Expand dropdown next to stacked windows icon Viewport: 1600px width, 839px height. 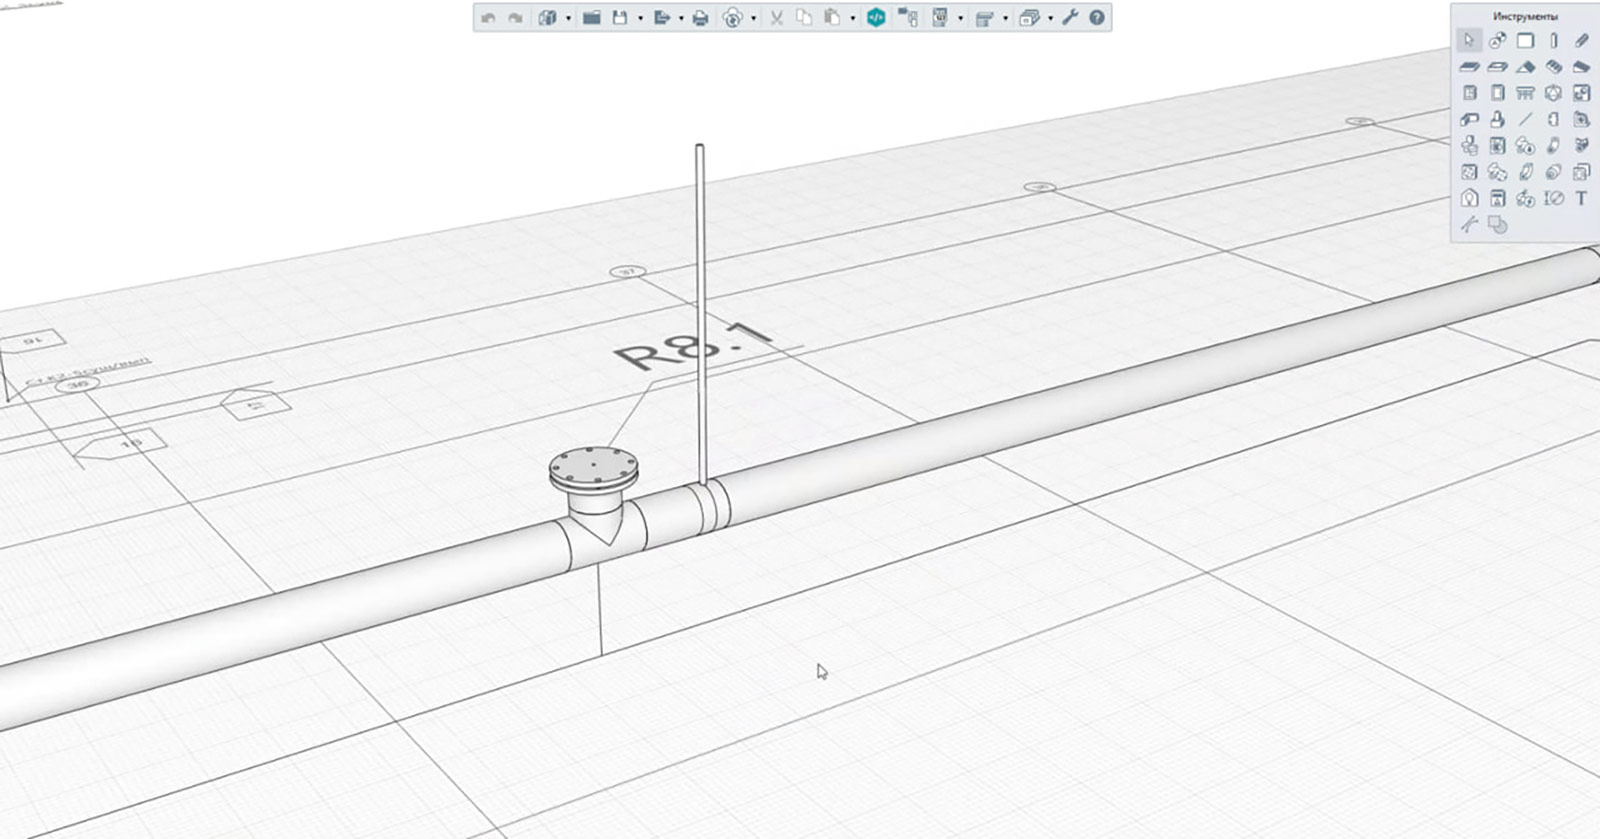click(x=1050, y=18)
